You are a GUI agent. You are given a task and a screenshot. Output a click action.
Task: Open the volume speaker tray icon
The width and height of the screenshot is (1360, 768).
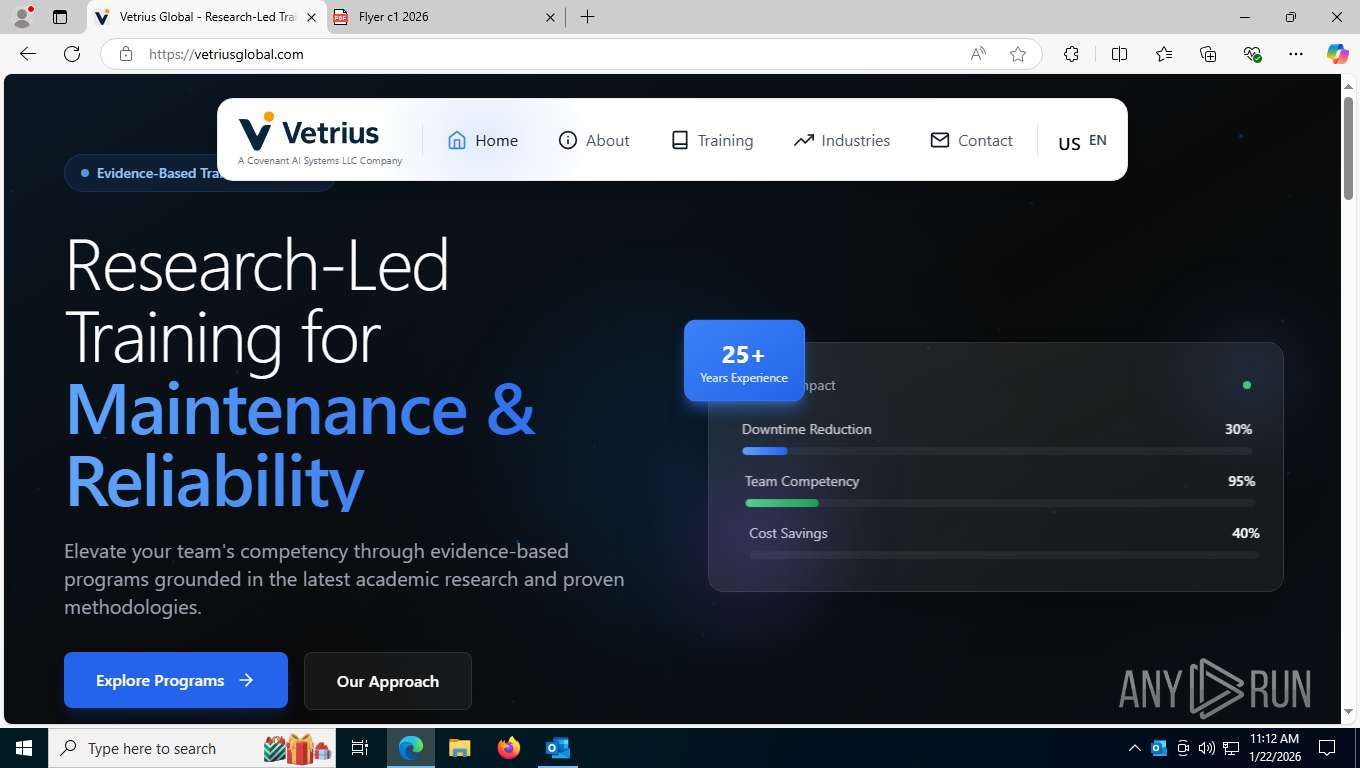(1207, 748)
